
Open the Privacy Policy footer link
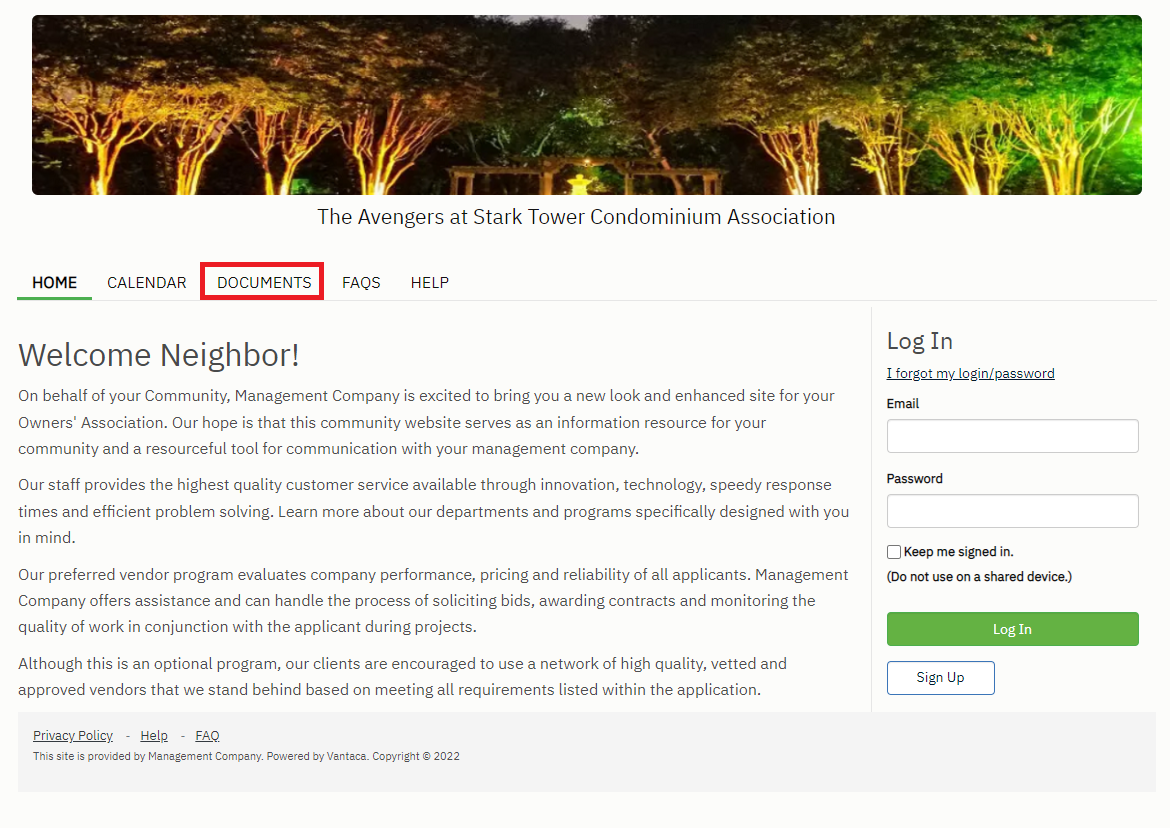[72, 736]
